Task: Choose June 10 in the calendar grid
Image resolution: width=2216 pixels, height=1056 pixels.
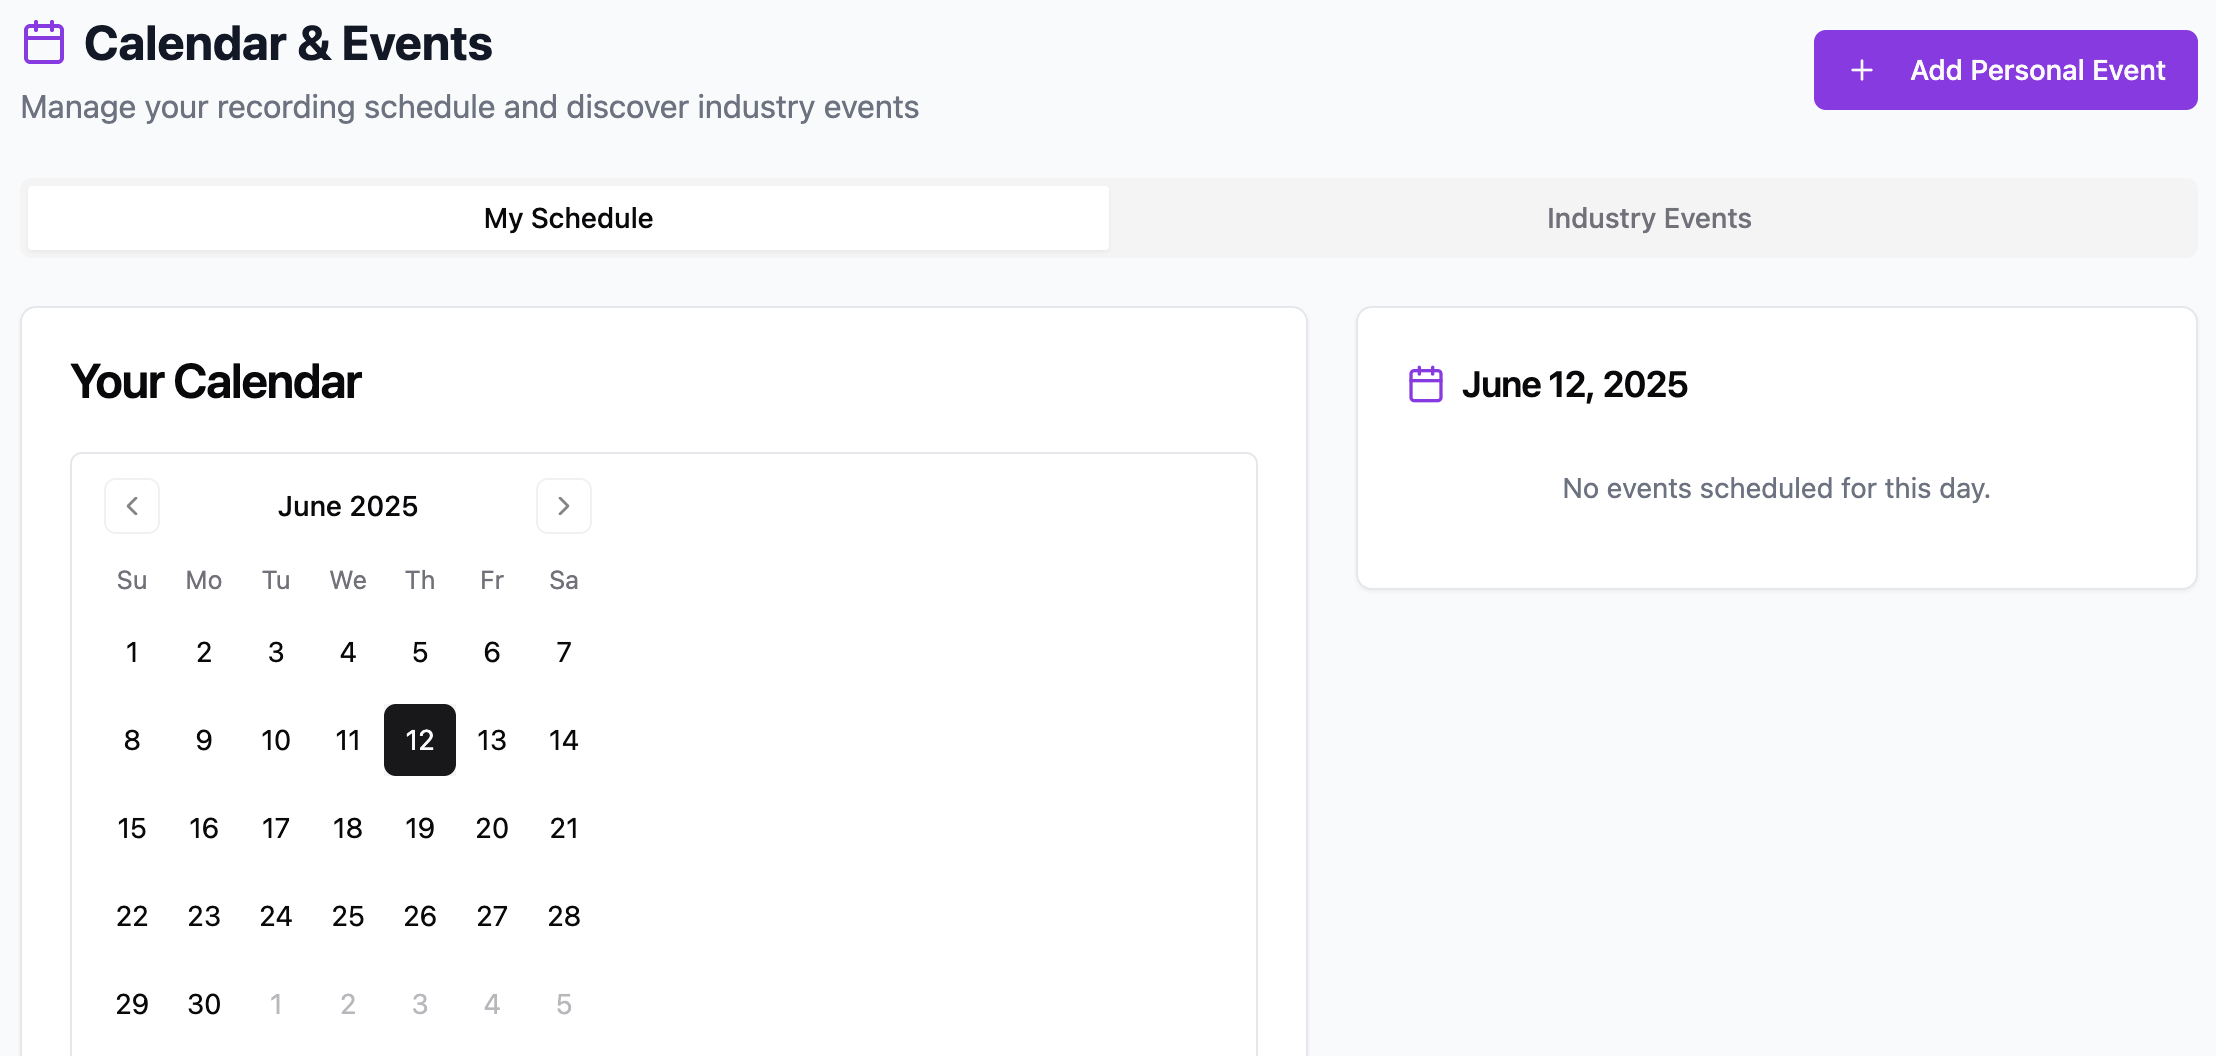Action: coord(276,740)
